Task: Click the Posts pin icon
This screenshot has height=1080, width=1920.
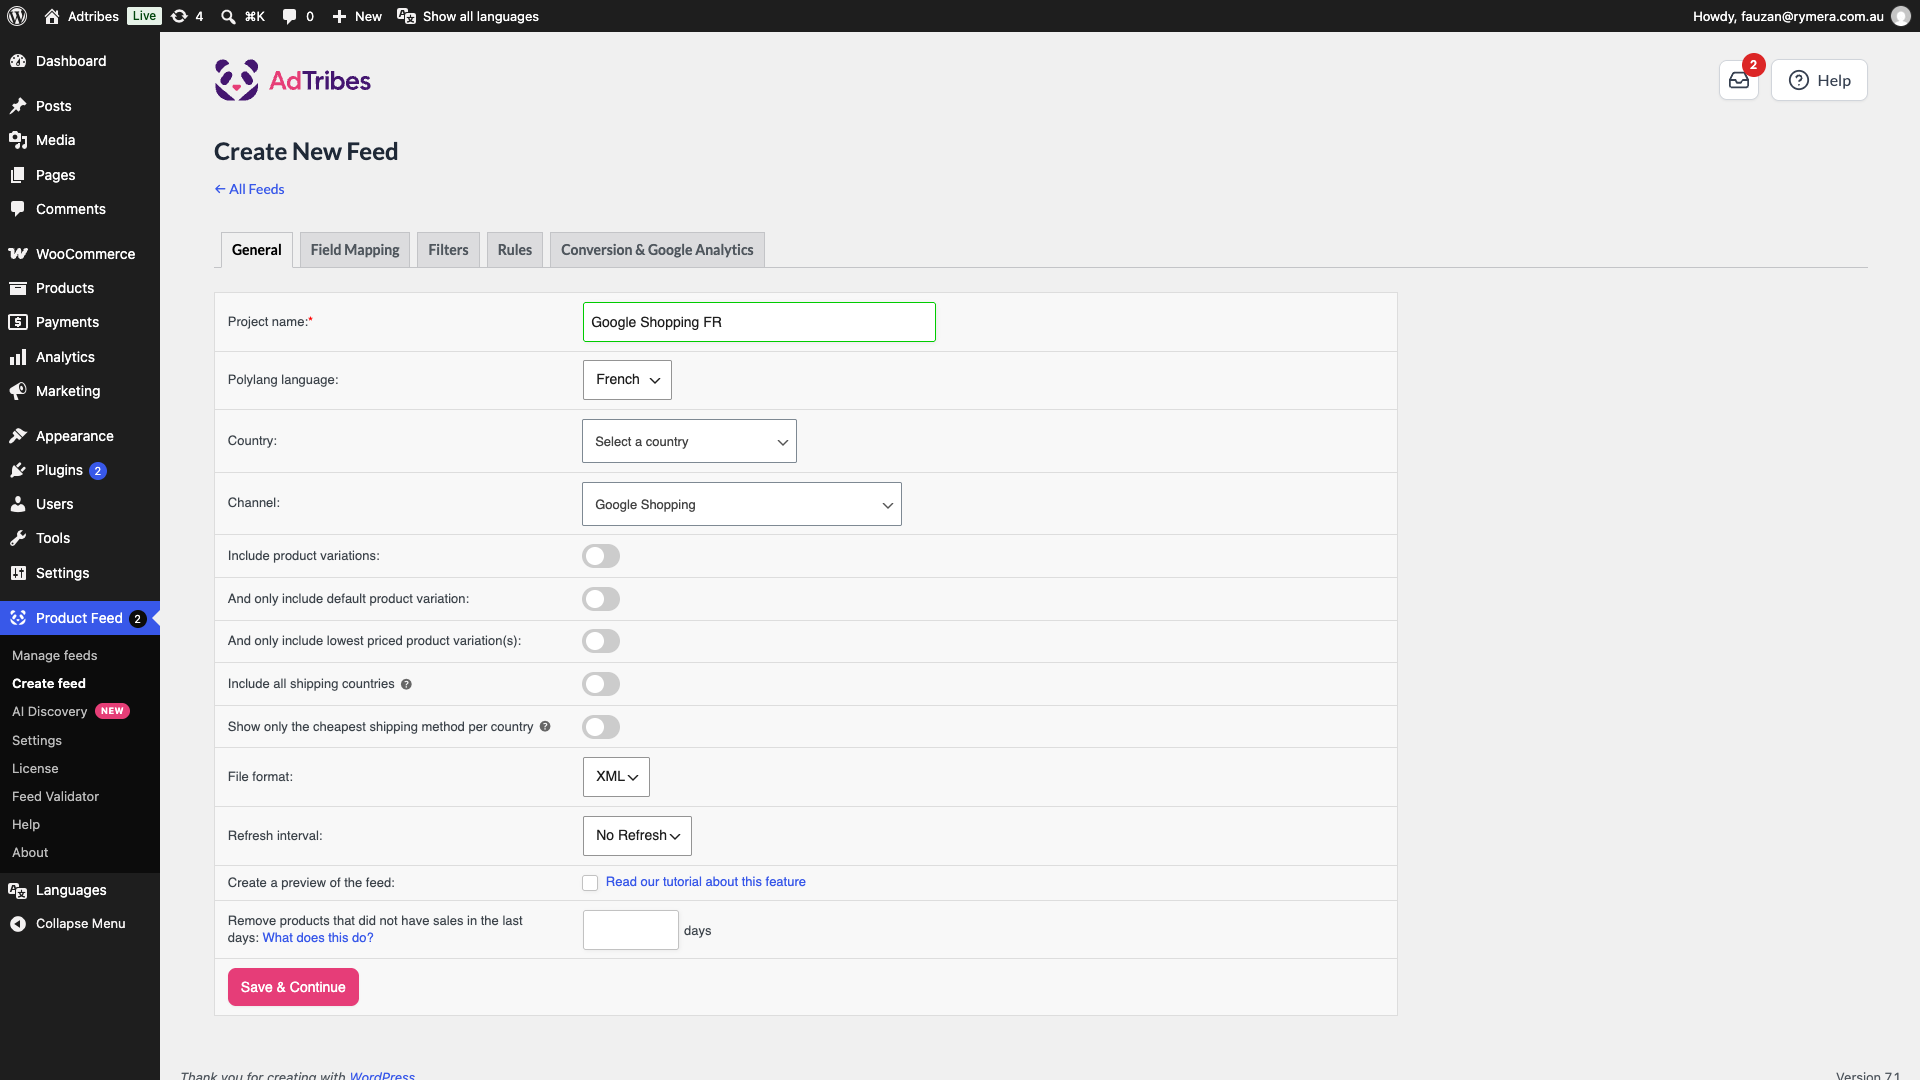Action: (18, 106)
